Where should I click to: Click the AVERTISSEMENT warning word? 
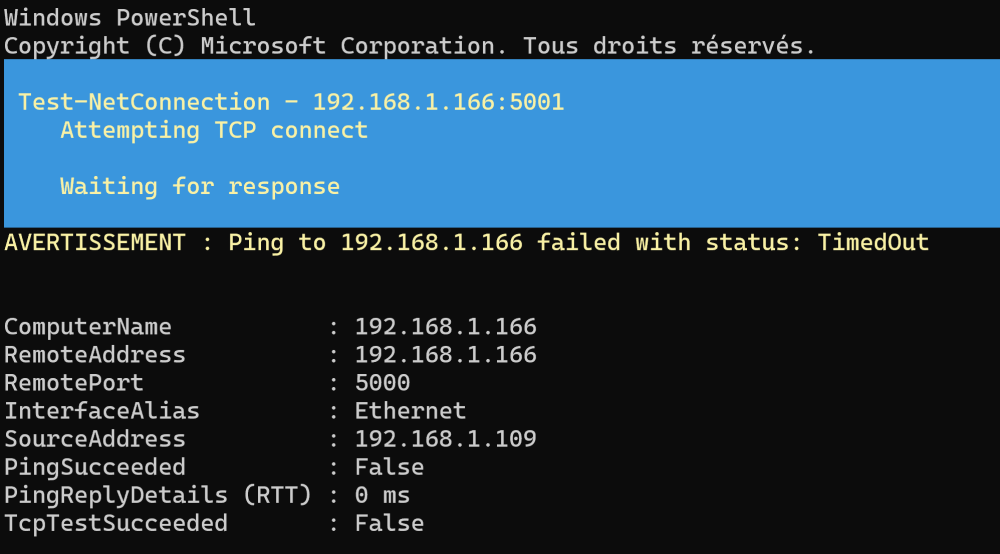95,242
